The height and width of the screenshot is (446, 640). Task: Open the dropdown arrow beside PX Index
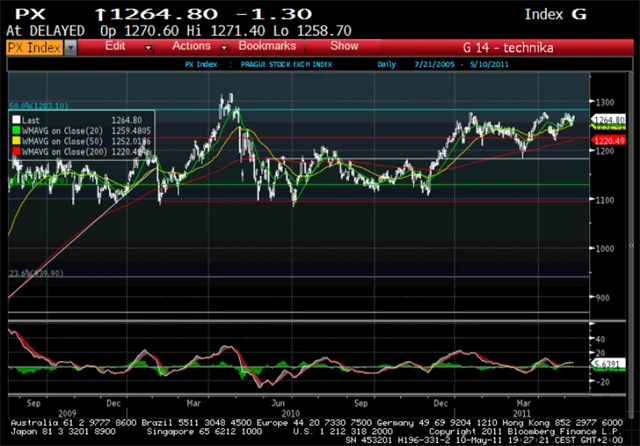tap(71, 48)
